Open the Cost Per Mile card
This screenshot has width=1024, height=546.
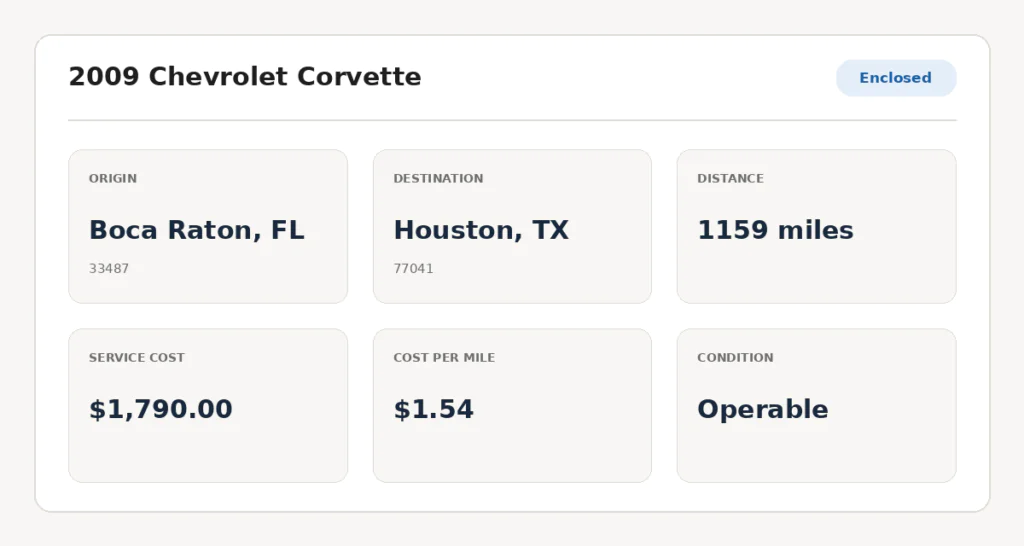[x=512, y=406]
